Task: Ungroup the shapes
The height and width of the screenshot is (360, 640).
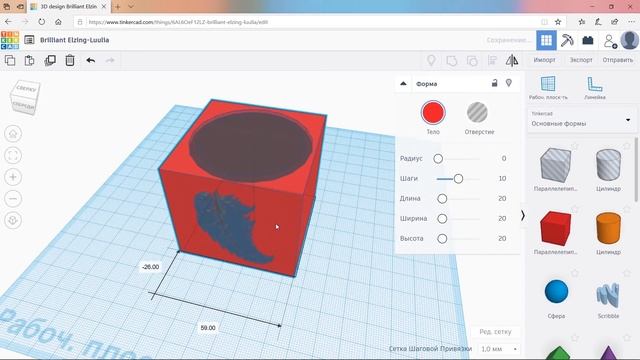Action: click(472, 61)
